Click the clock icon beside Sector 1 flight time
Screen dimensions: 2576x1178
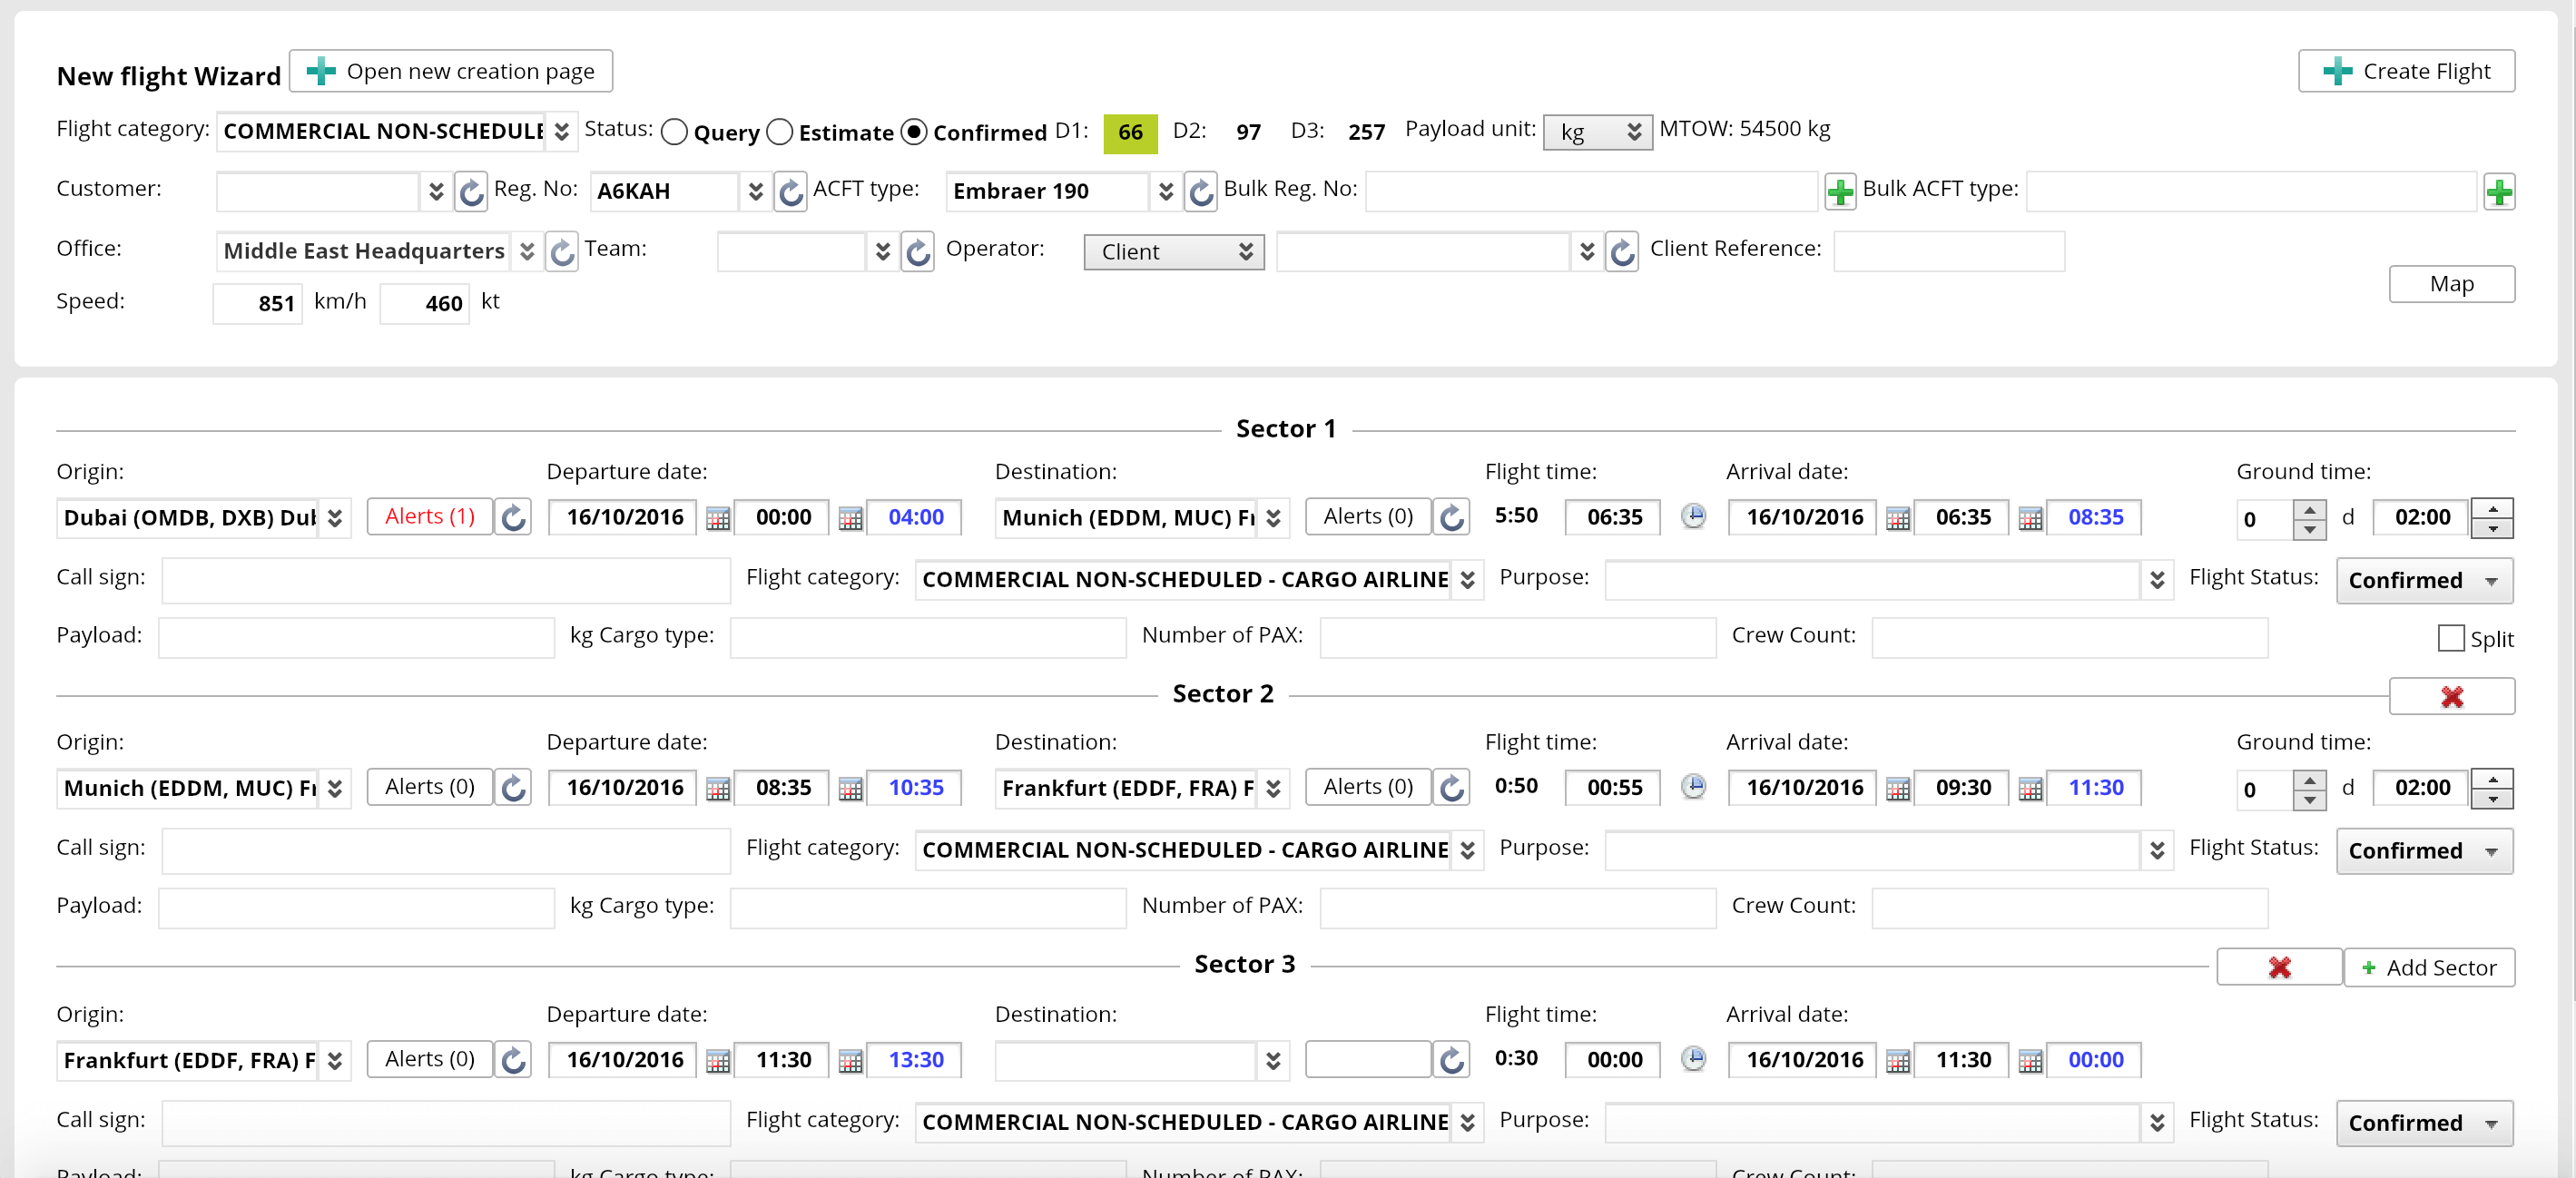pos(1694,517)
